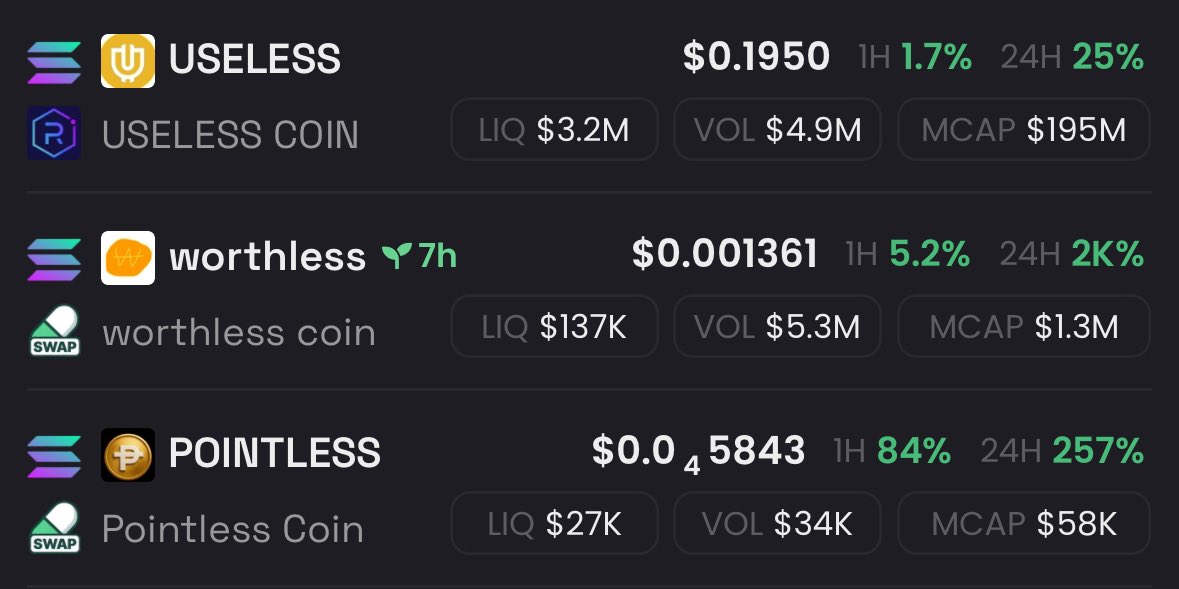Open the USELESS token logo

point(128,61)
